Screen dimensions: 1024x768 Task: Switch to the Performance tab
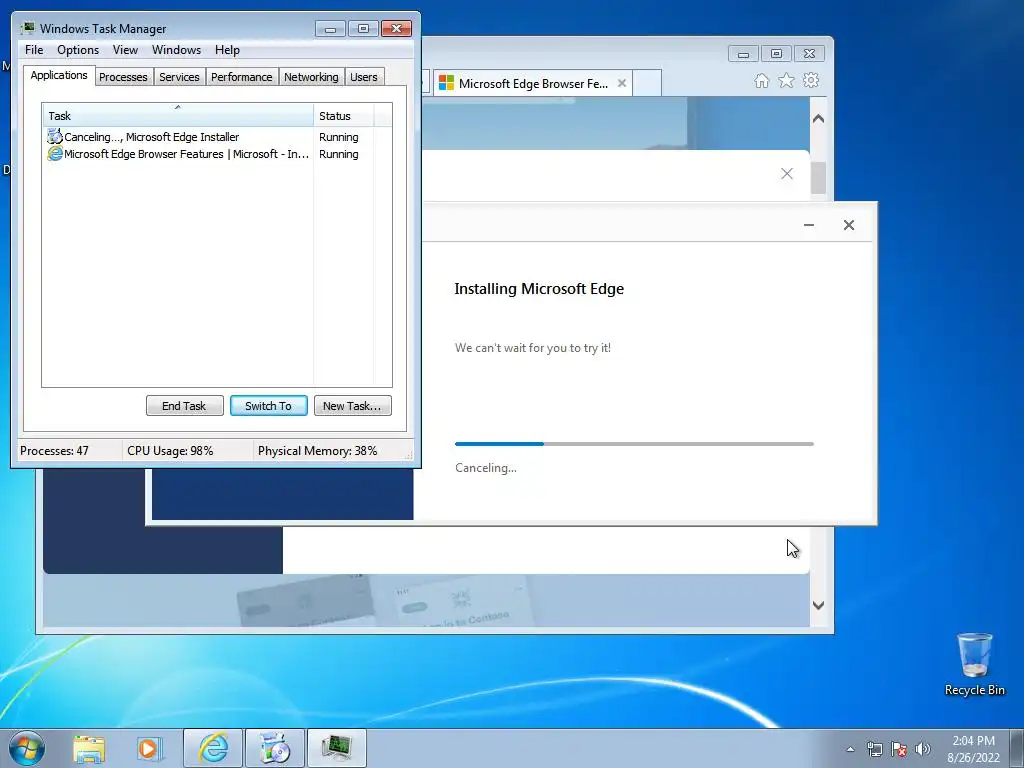[242, 77]
